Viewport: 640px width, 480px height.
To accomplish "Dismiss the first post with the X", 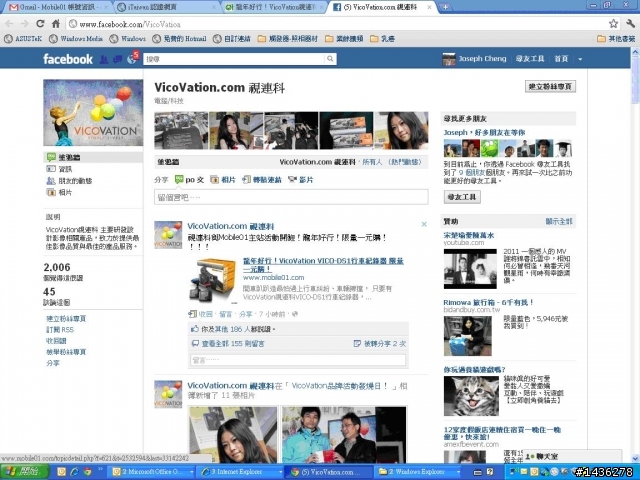I will coord(424,224).
